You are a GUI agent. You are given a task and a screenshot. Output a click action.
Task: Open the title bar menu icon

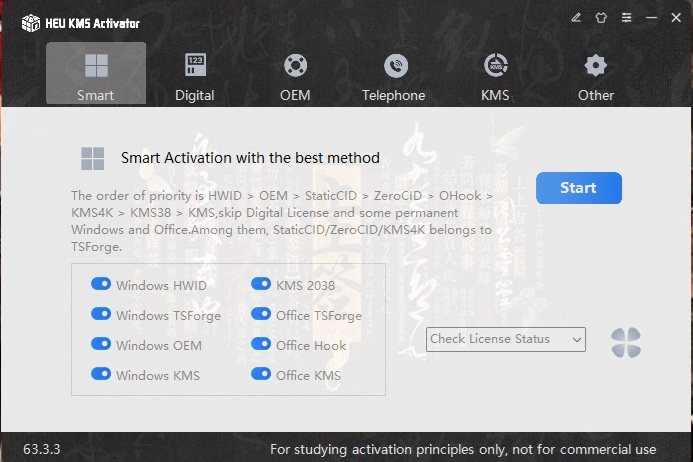(626, 18)
